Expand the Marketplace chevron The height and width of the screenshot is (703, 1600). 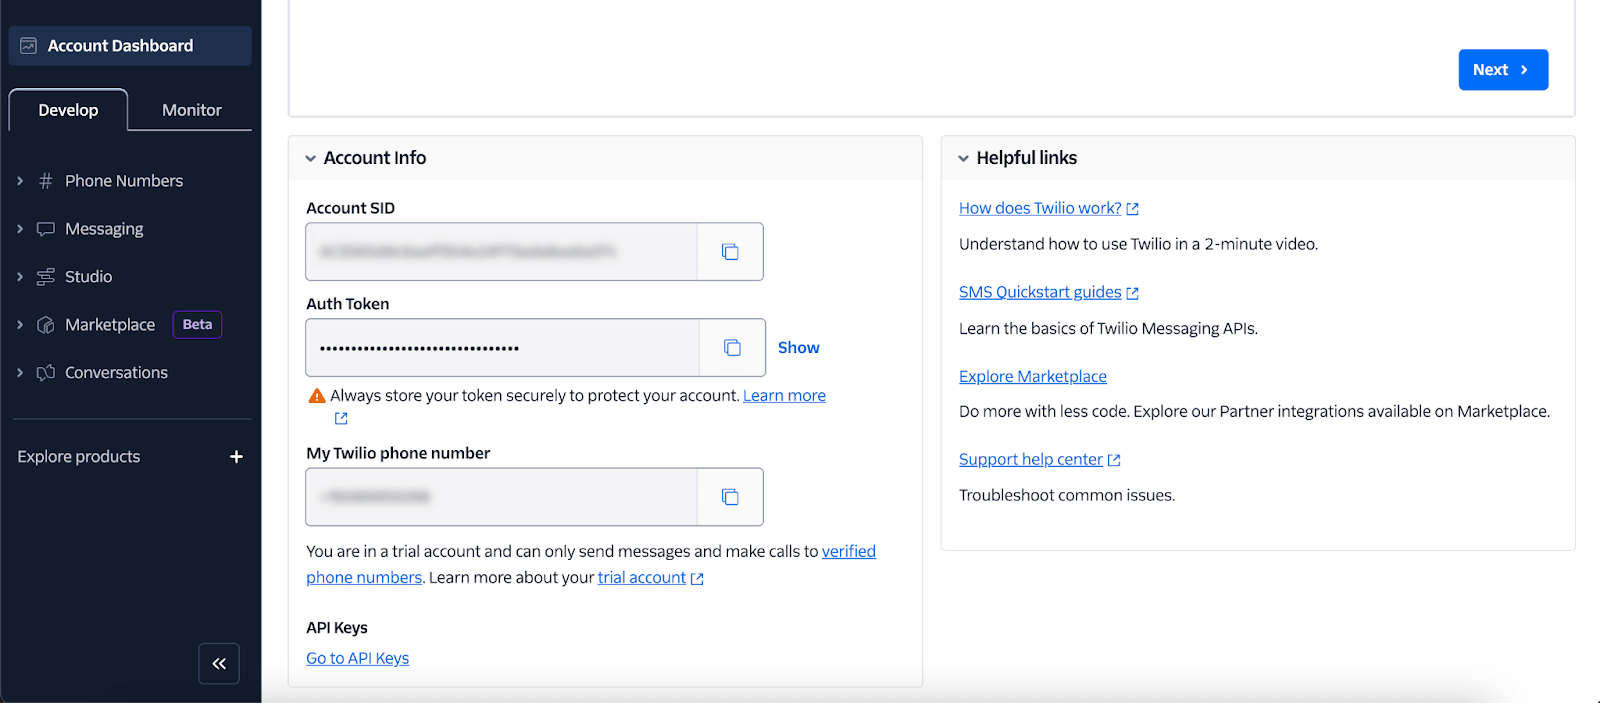point(20,325)
